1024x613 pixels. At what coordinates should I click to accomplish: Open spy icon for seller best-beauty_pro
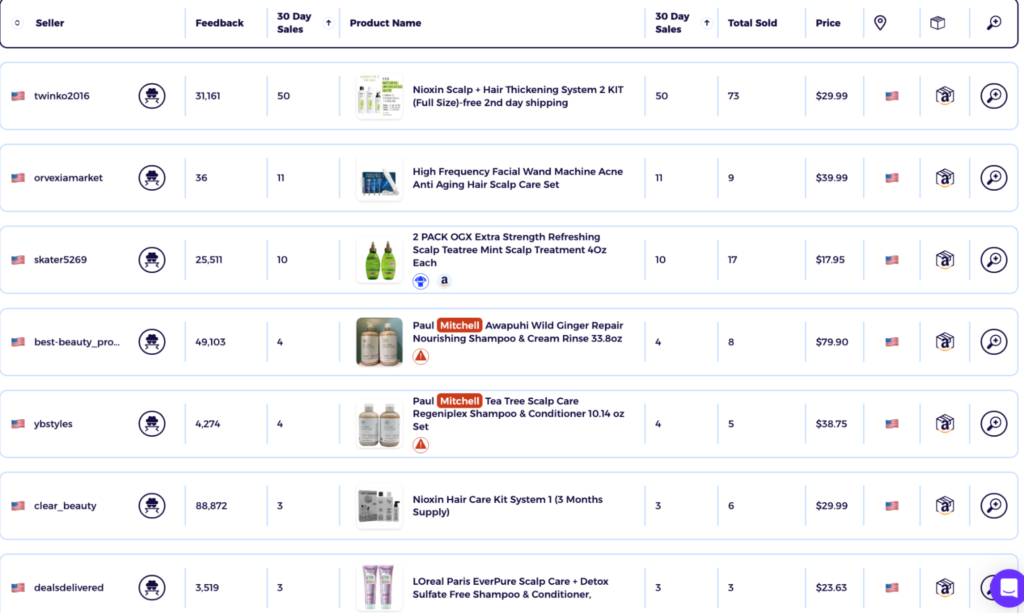tap(152, 341)
